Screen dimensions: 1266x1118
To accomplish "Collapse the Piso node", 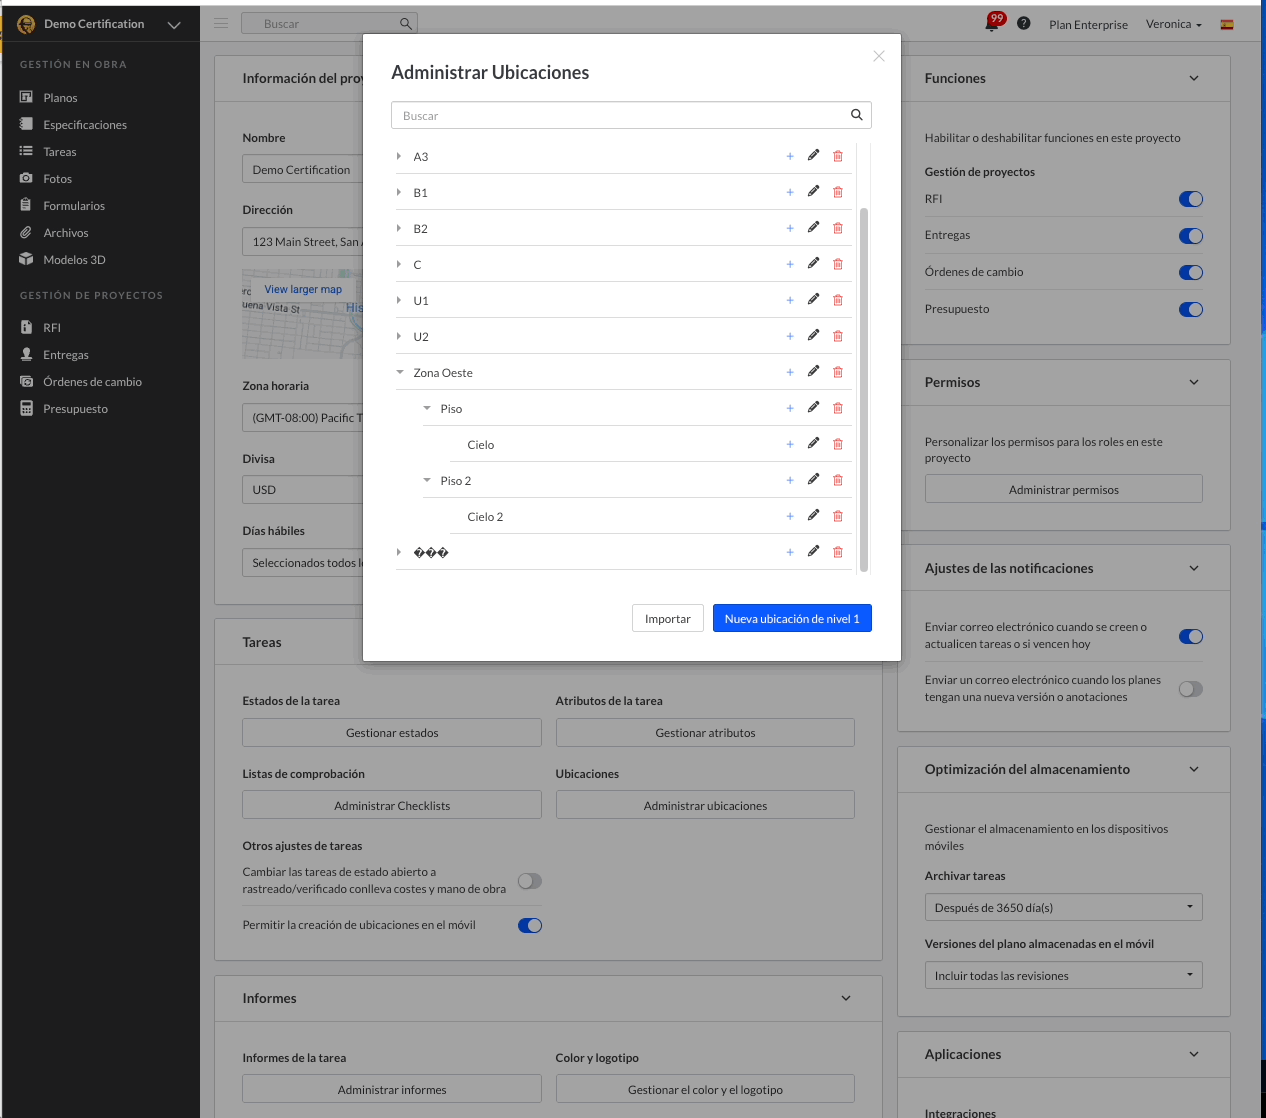I will pyautogui.click(x=427, y=408).
